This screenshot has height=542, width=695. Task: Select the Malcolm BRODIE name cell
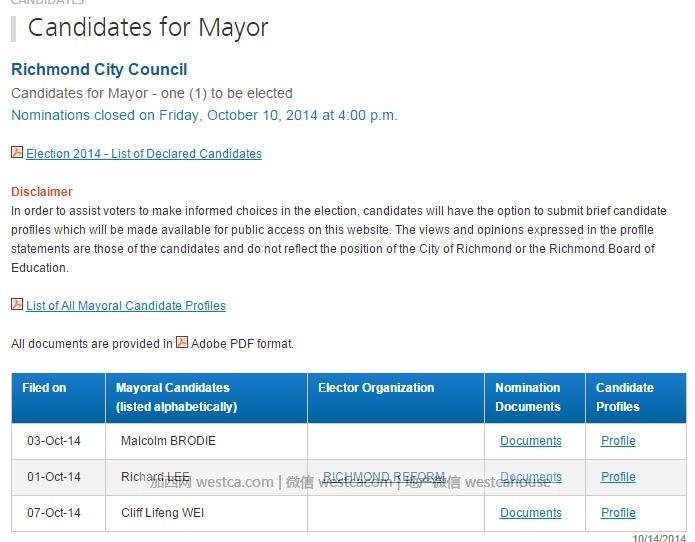pos(206,441)
